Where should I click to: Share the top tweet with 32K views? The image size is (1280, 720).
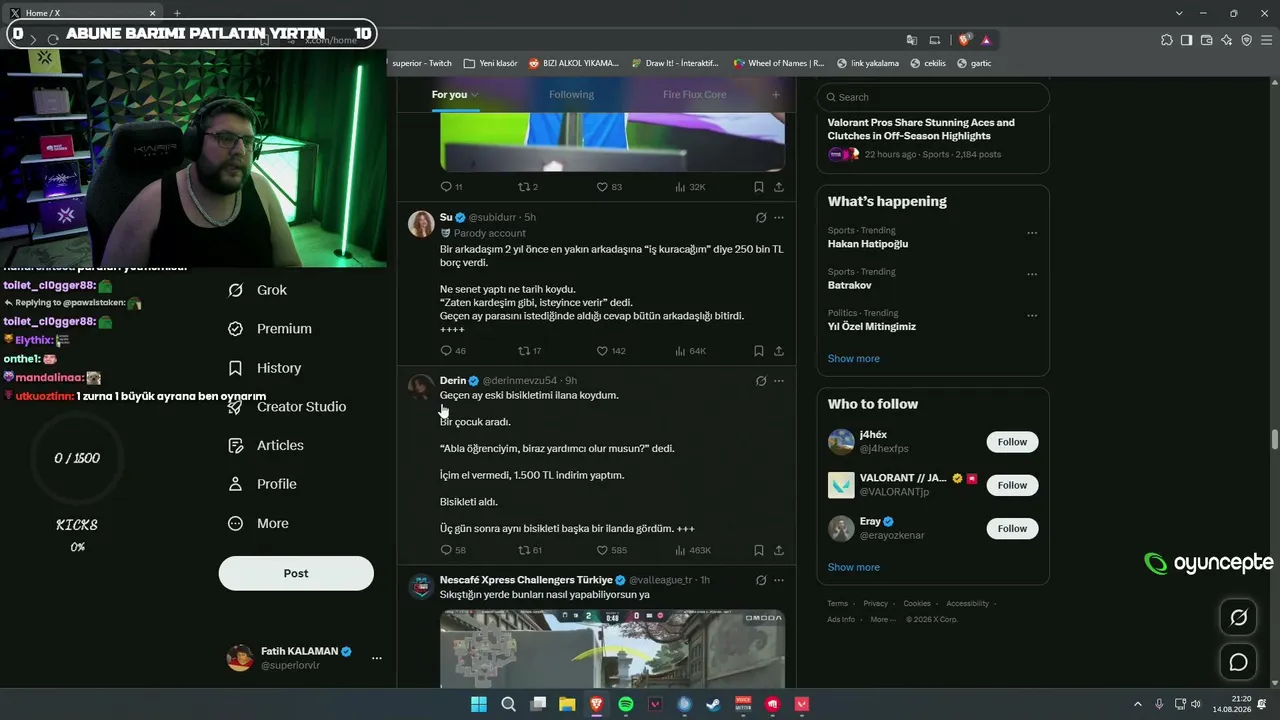[x=778, y=187]
